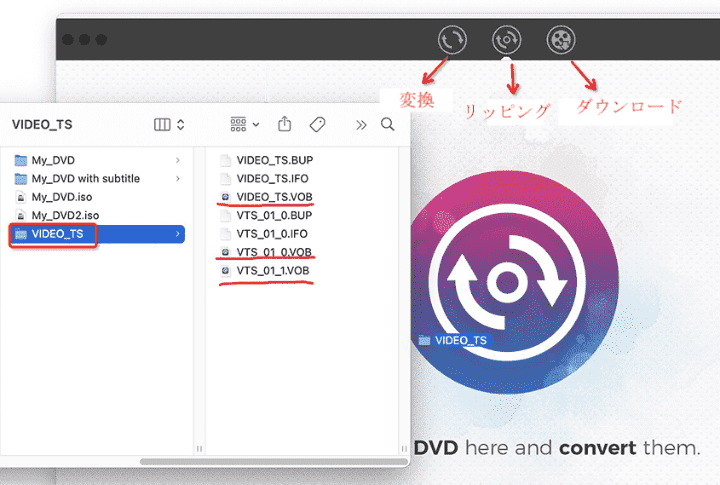Close the converter app window

pos(68,39)
